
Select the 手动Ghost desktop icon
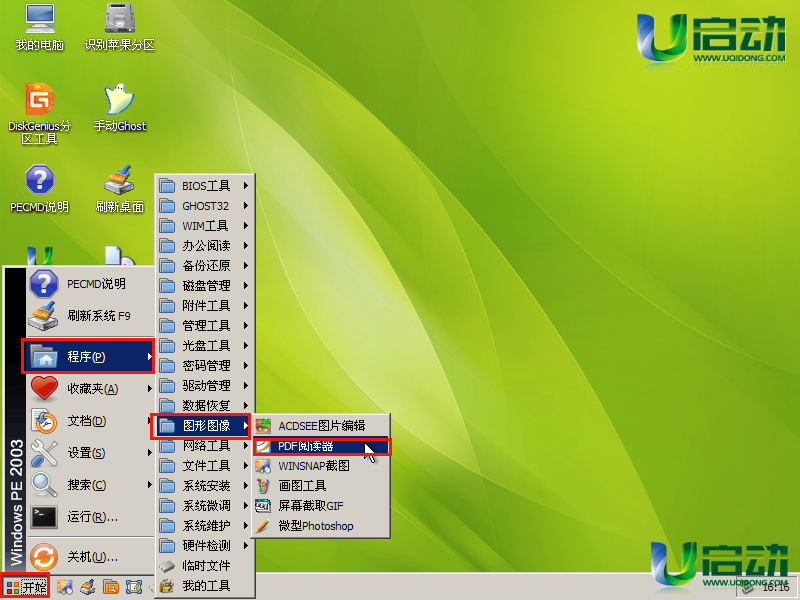[119, 108]
